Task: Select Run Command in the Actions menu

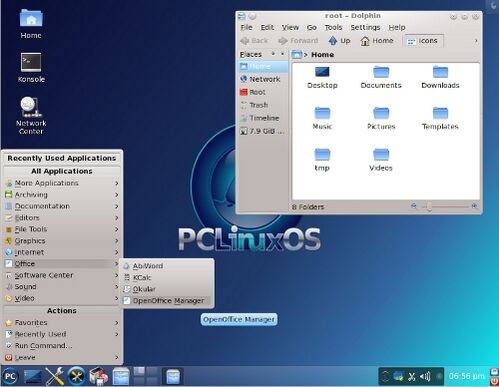Action: pyautogui.click(x=62, y=346)
